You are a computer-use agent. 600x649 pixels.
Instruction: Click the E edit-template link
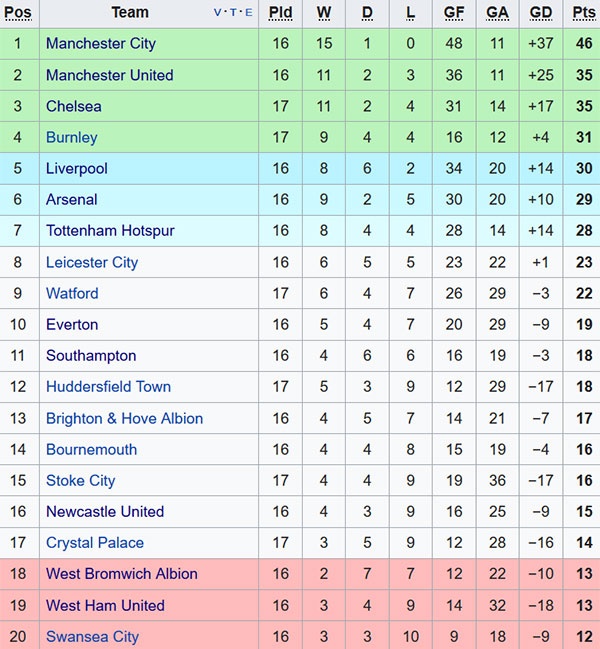pyautogui.click(x=248, y=14)
